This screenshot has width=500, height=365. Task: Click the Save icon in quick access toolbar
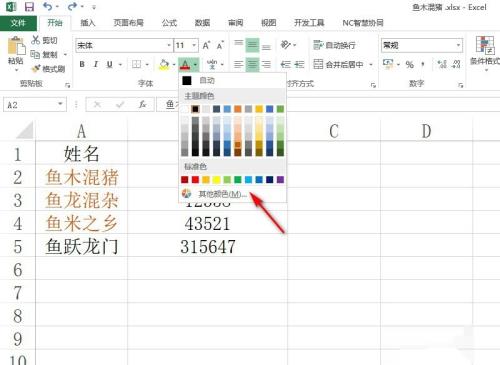point(29,7)
